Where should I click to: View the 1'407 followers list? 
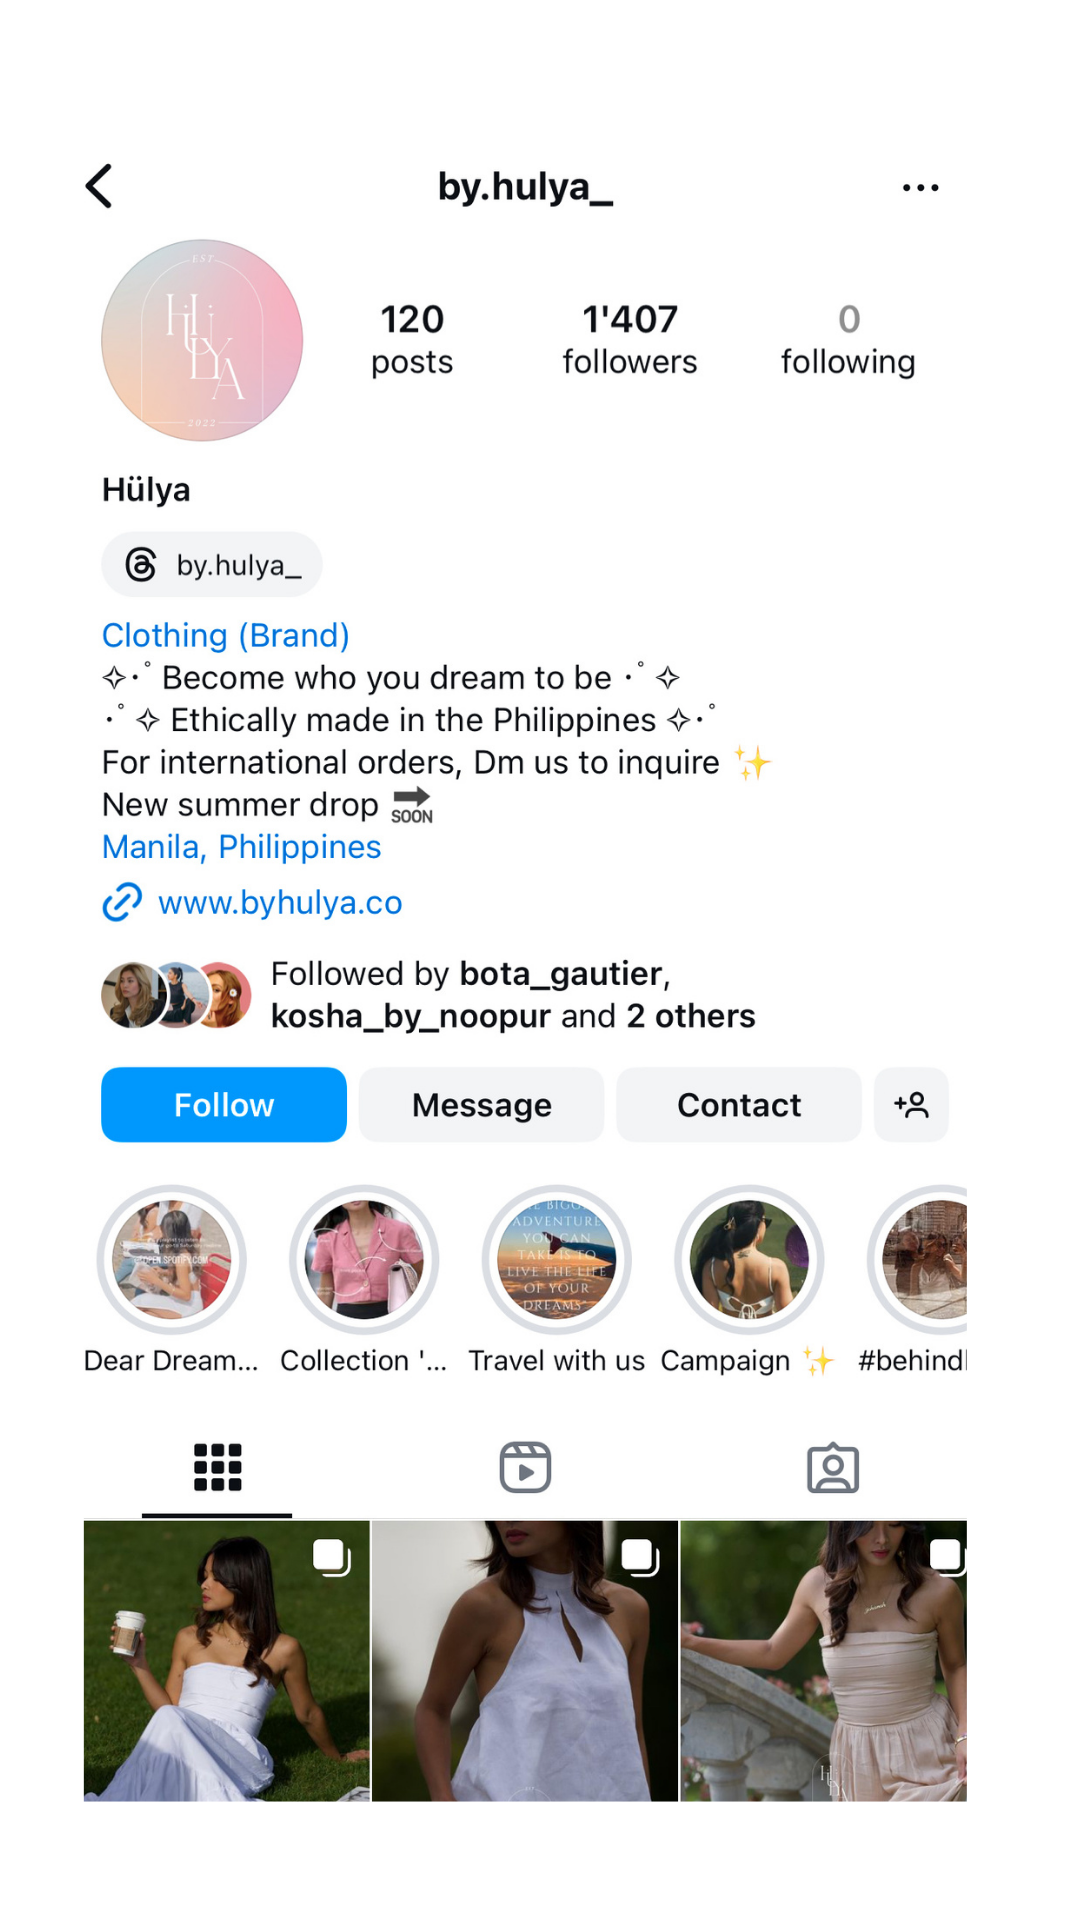[630, 340]
